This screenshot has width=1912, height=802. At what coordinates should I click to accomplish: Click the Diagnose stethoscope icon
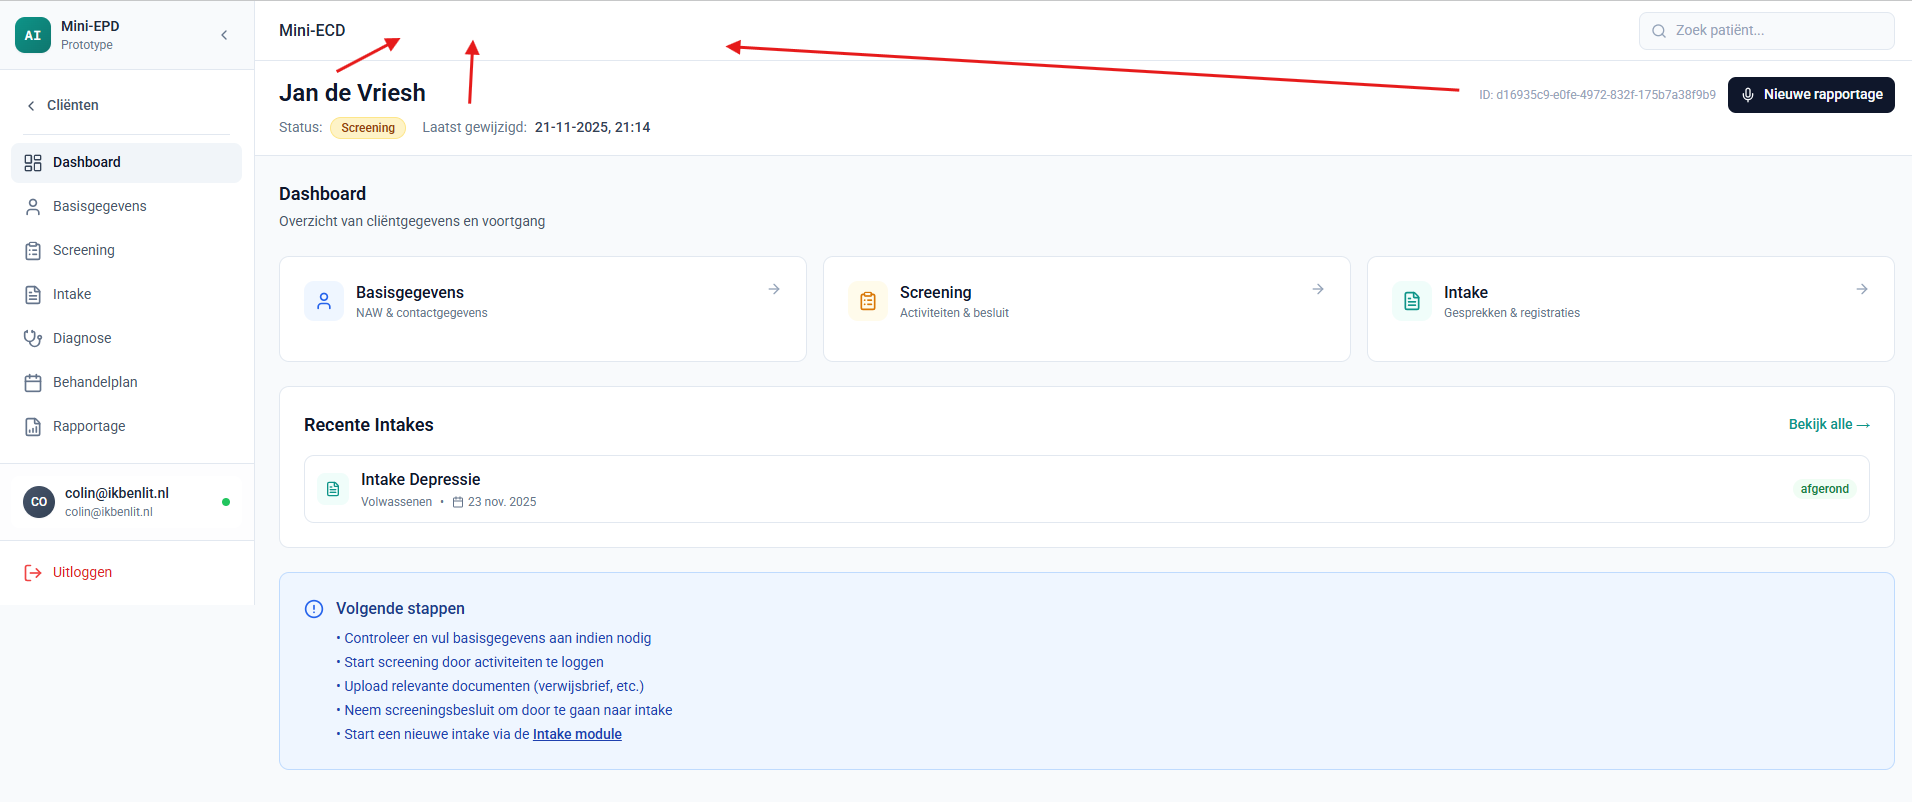click(33, 339)
